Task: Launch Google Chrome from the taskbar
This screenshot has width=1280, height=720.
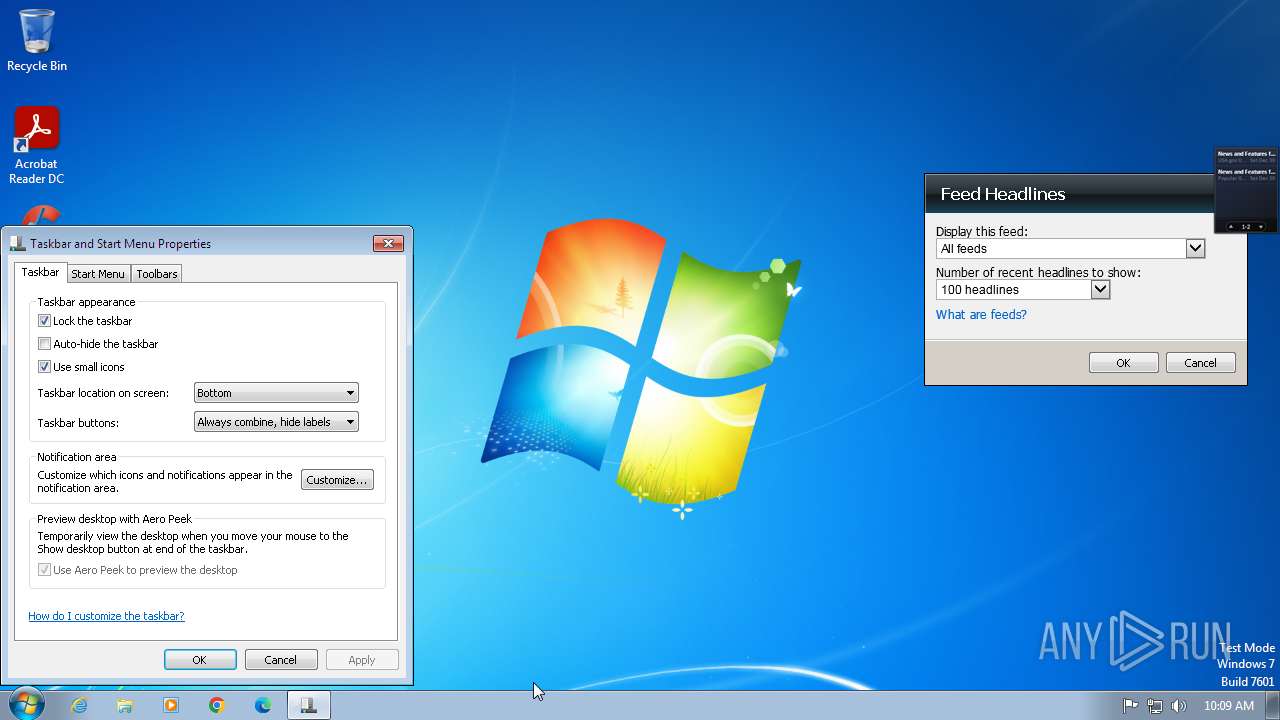Action: click(217, 705)
